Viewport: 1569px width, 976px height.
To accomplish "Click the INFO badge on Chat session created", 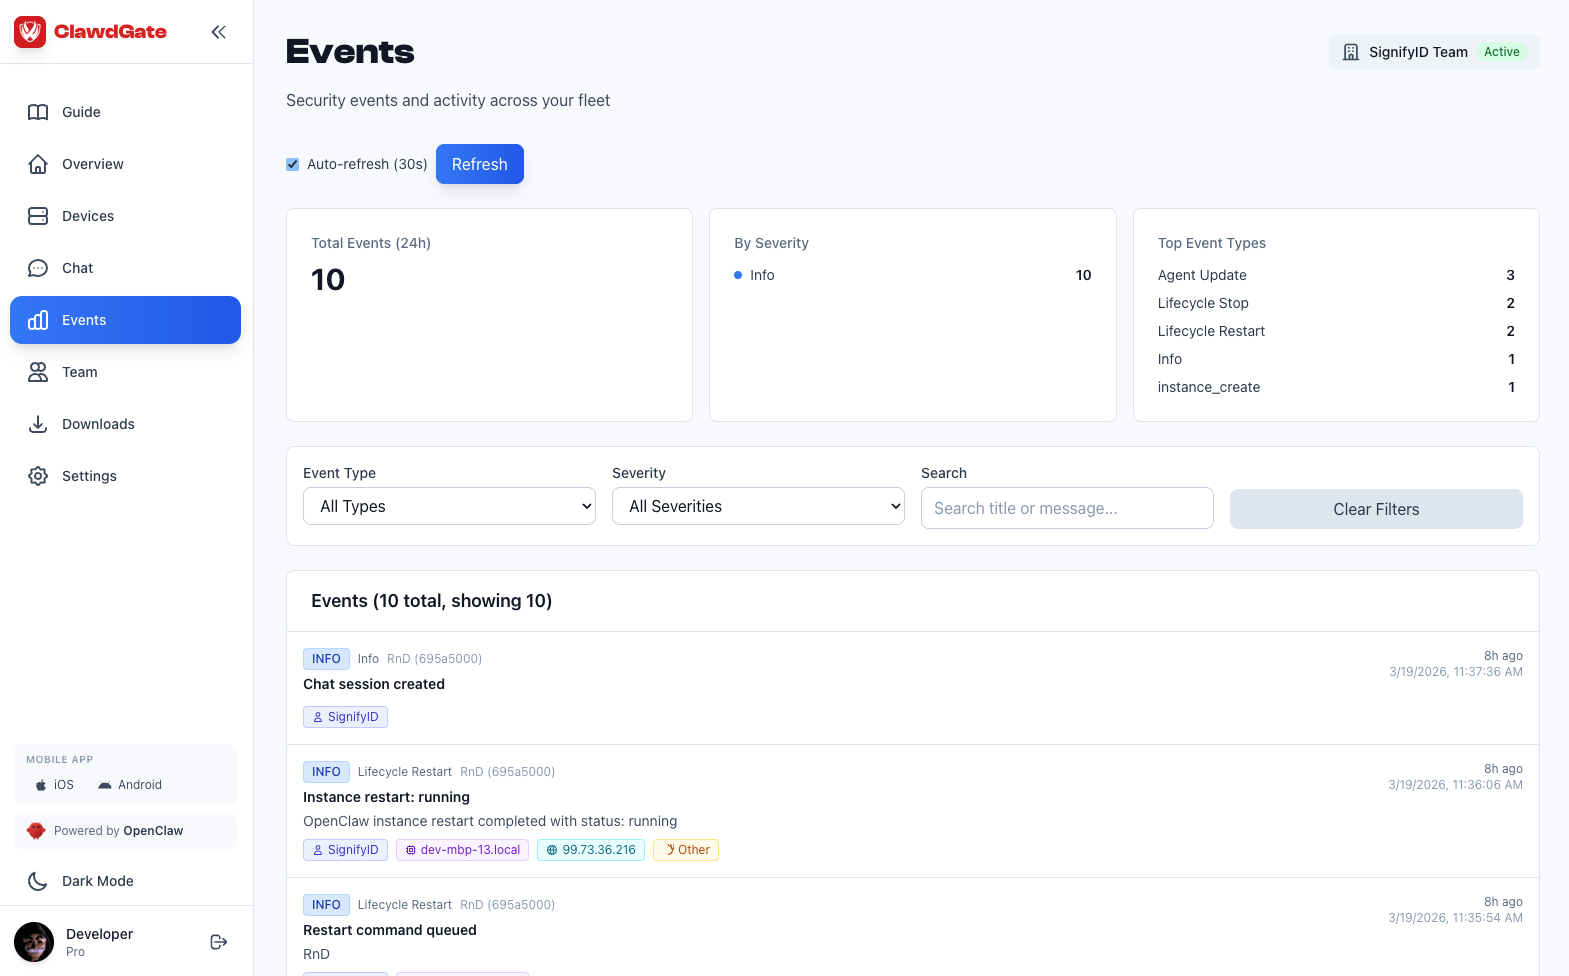I will coord(326,659).
